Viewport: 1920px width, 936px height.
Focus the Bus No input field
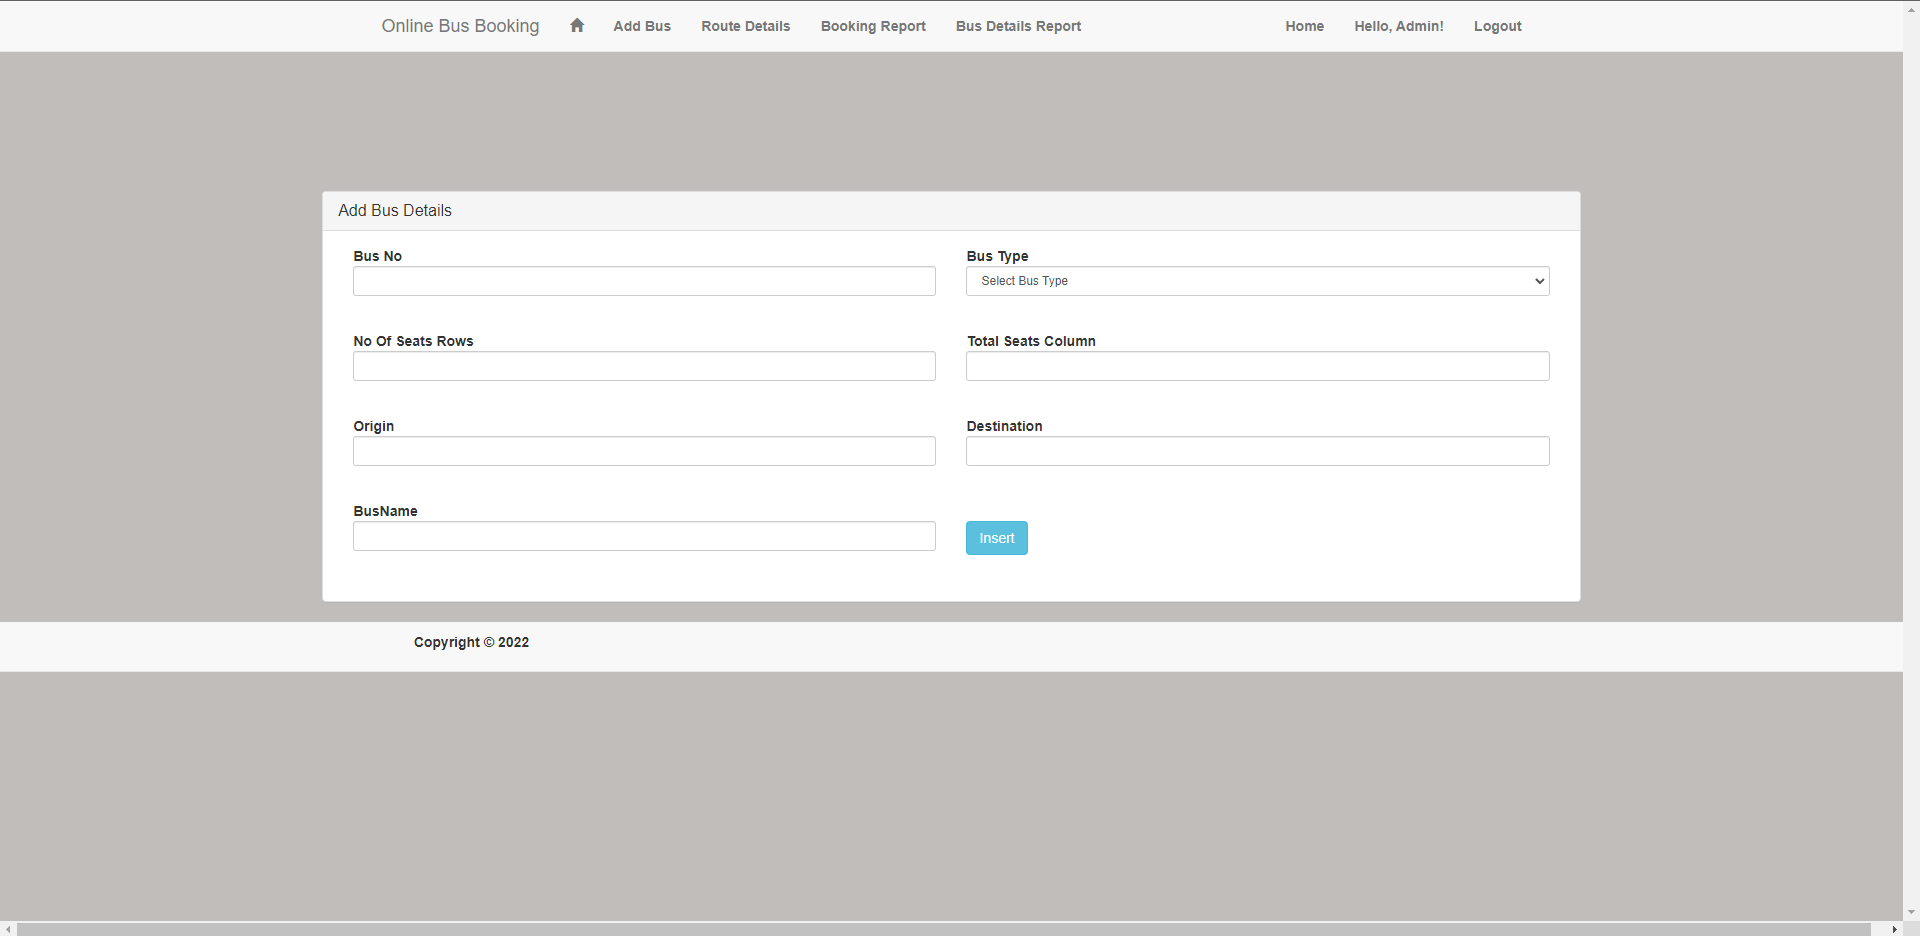tap(644, 281)
